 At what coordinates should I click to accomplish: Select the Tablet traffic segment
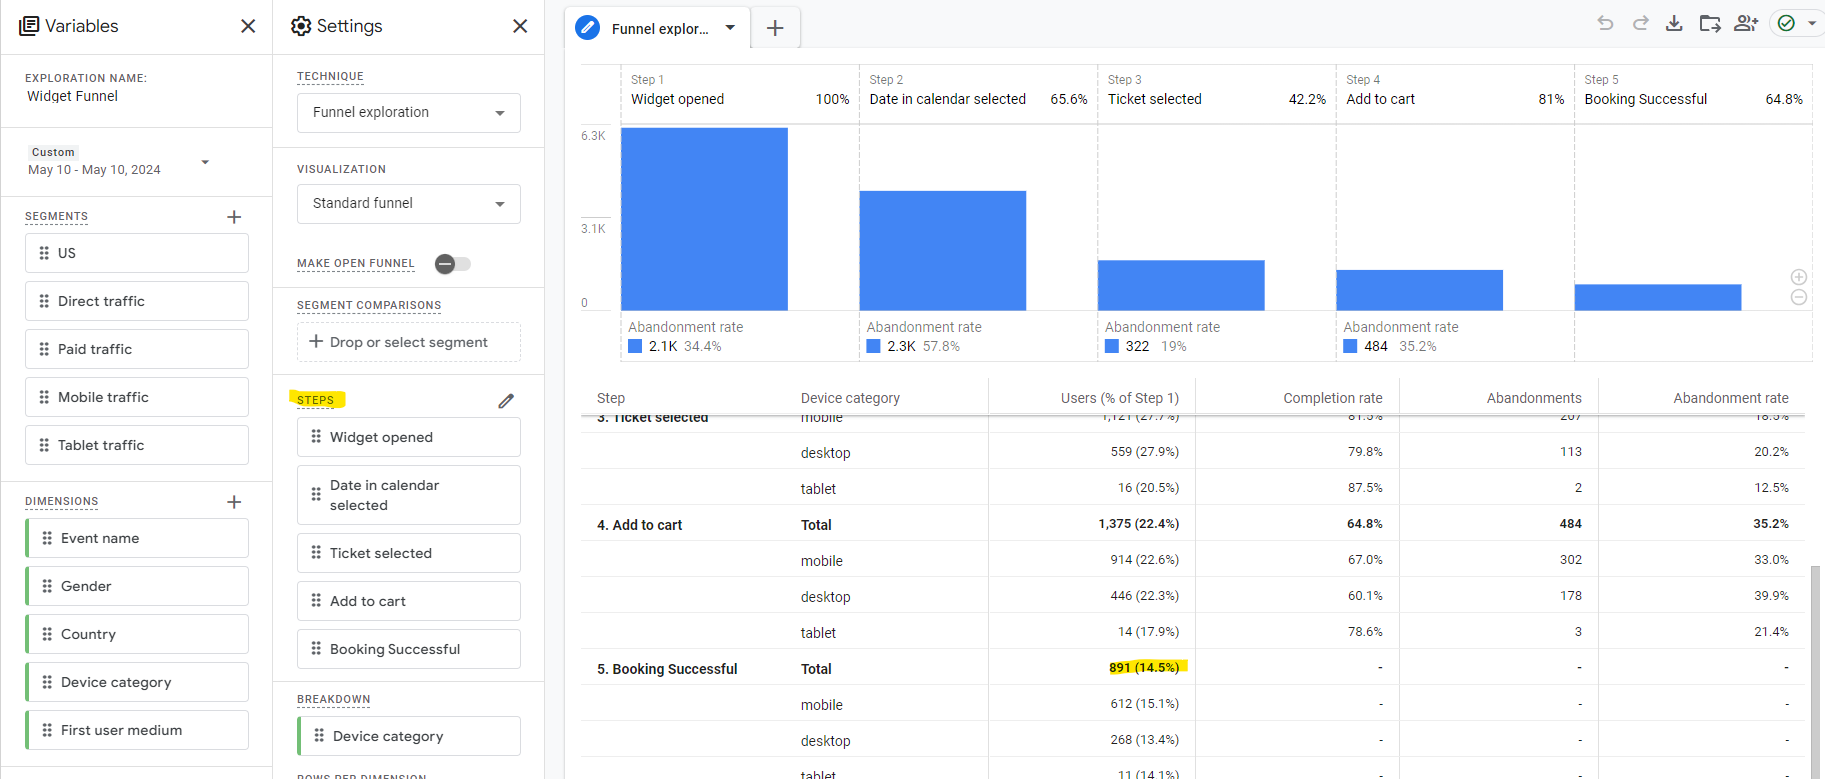click(137, 445)
